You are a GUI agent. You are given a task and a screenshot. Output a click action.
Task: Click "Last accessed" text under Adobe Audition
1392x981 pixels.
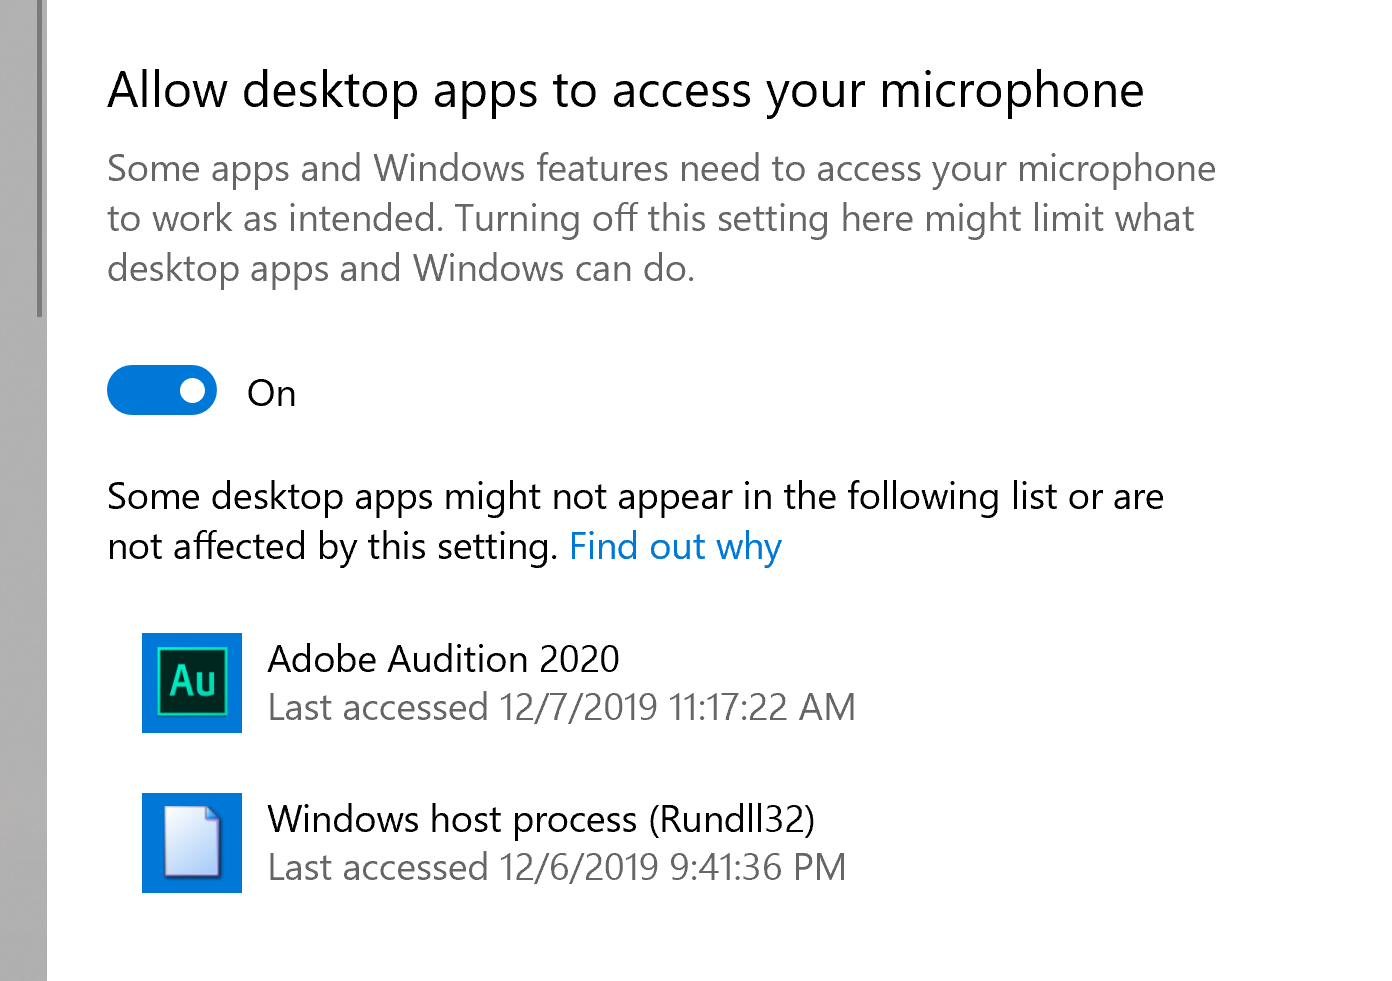[378, 708]
